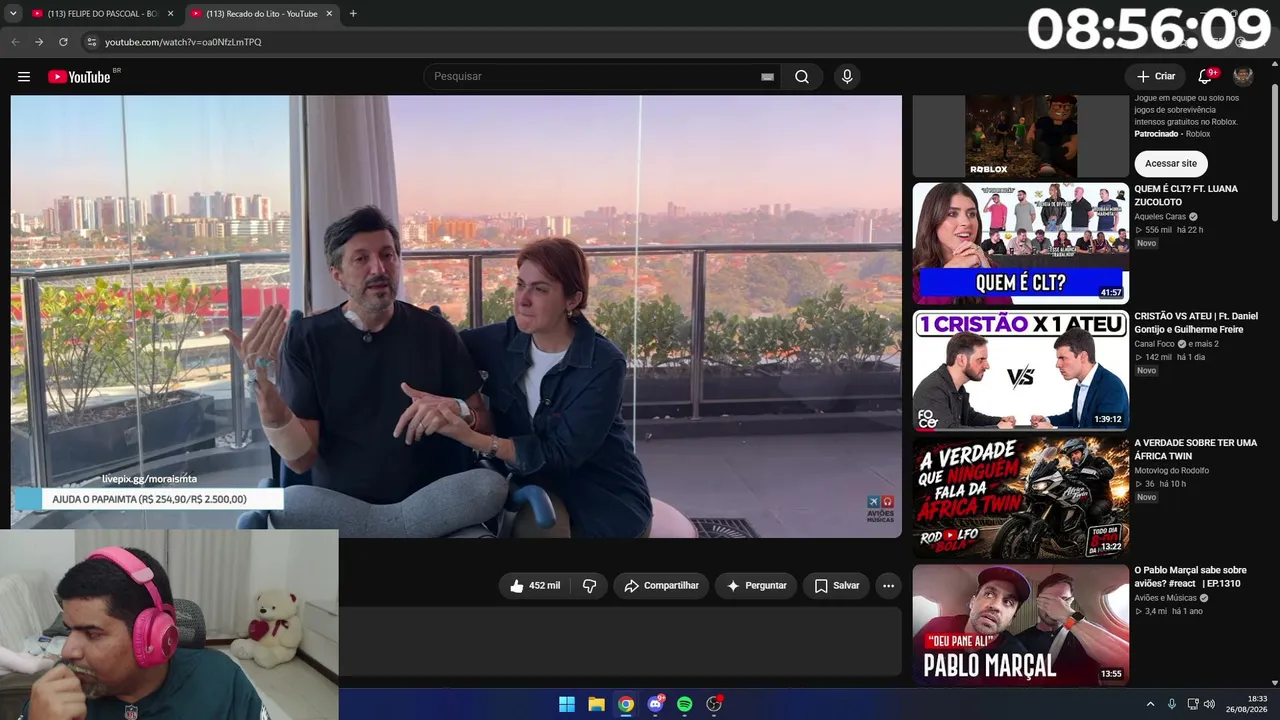Open title A VERDADE SOBRE TER UMA ÁFRICA TWIN

[x=1196, y=450]
